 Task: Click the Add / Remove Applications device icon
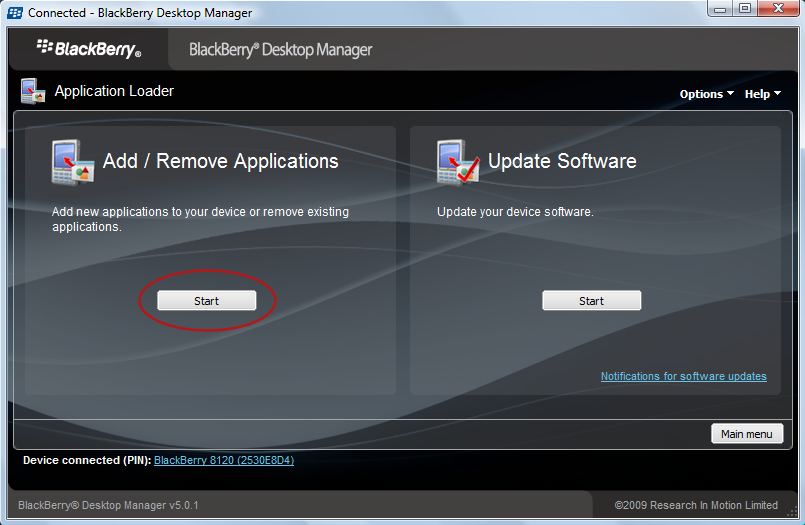[72, 162]
